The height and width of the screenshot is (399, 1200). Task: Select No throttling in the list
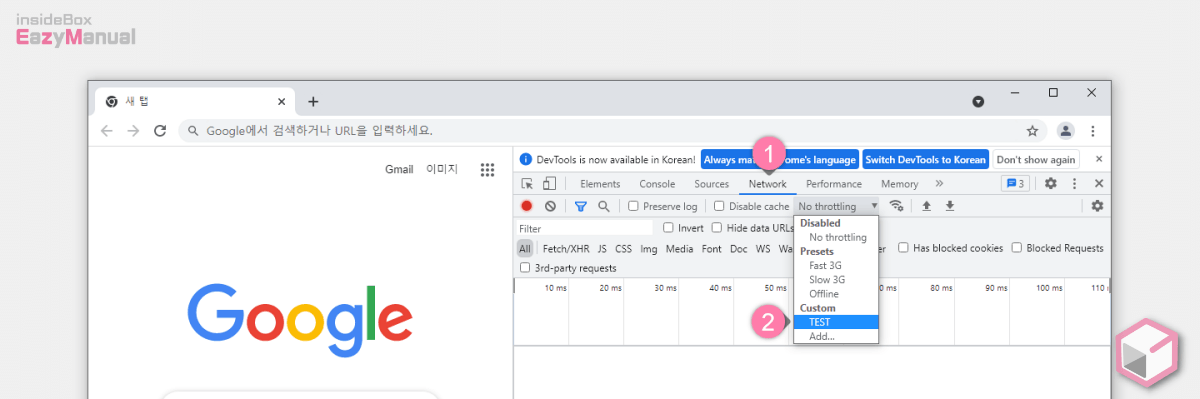click(x=837, y=237)
